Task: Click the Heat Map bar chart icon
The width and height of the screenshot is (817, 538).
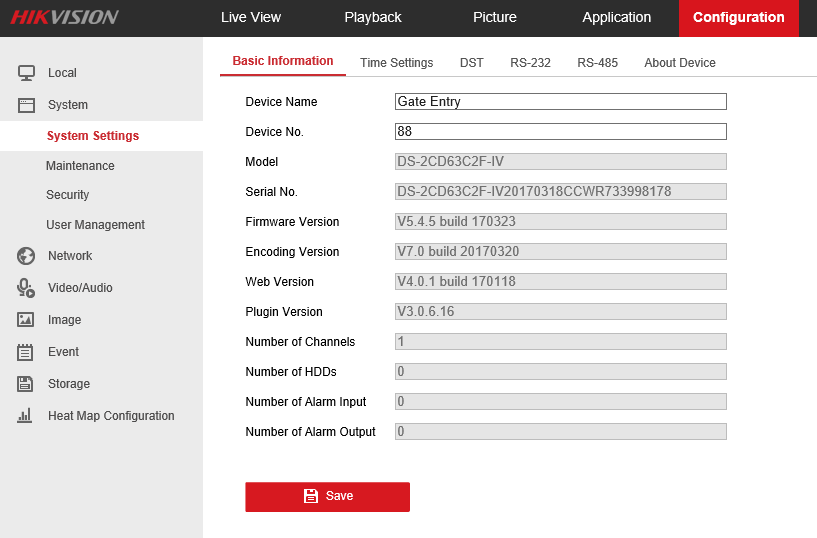Action: 26,416
